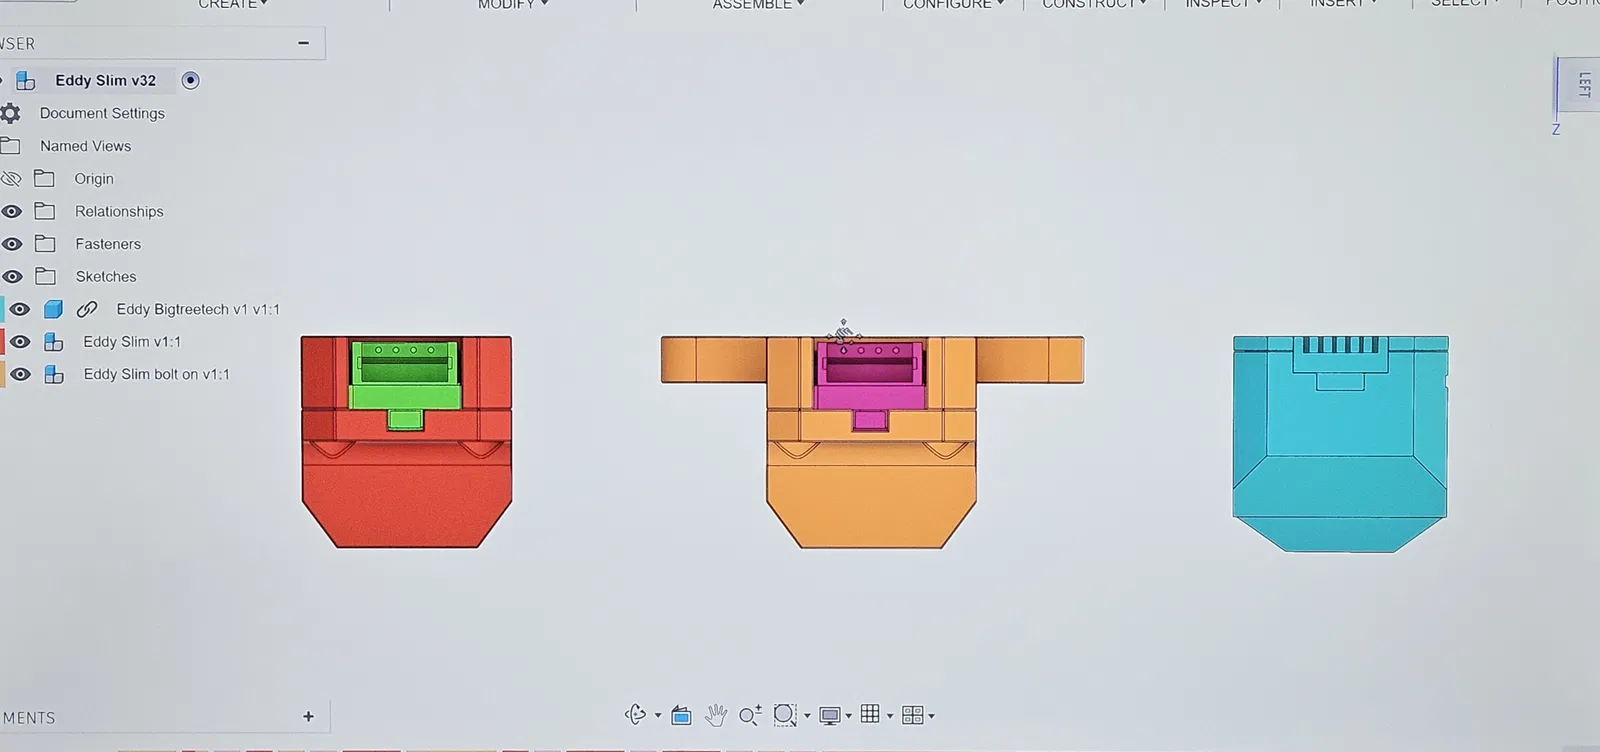
Task: Open the Display Settings dropdown arrow
Action: (848, 716)
